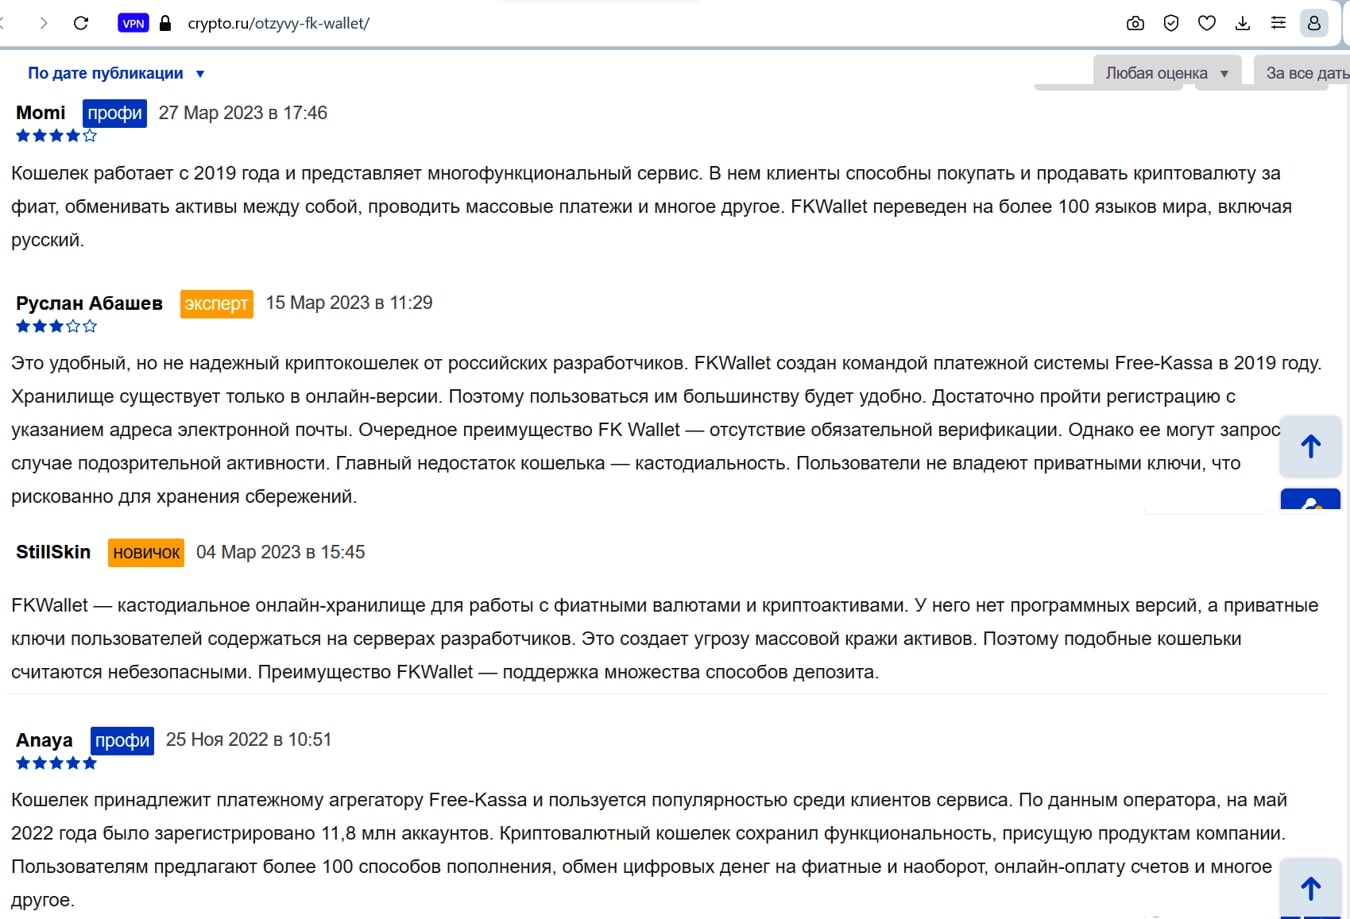
Task: Click Руслан Абашев's three-star rating
Action: click(56, 326)
